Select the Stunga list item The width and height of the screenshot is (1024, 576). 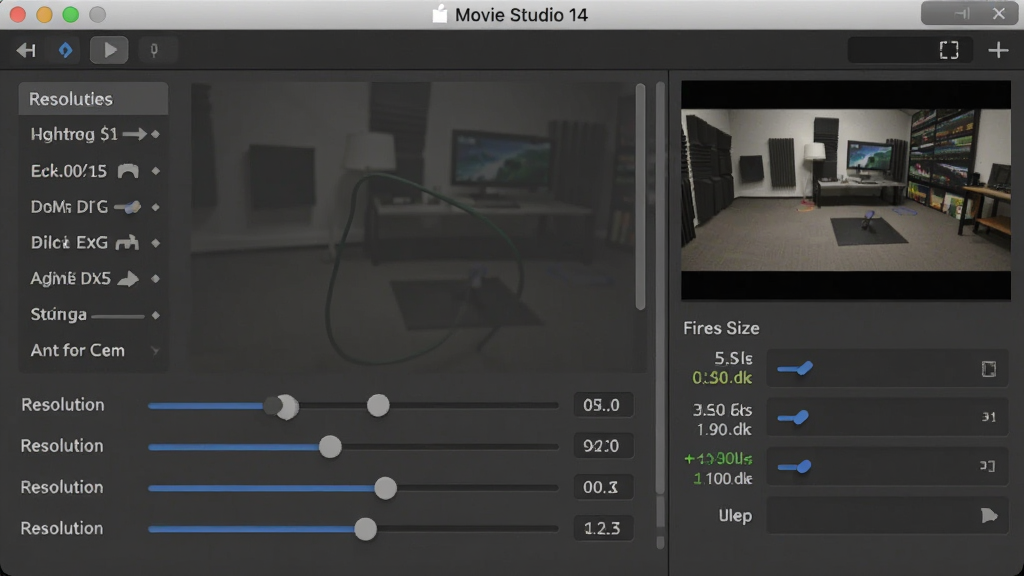pos(93,315)
